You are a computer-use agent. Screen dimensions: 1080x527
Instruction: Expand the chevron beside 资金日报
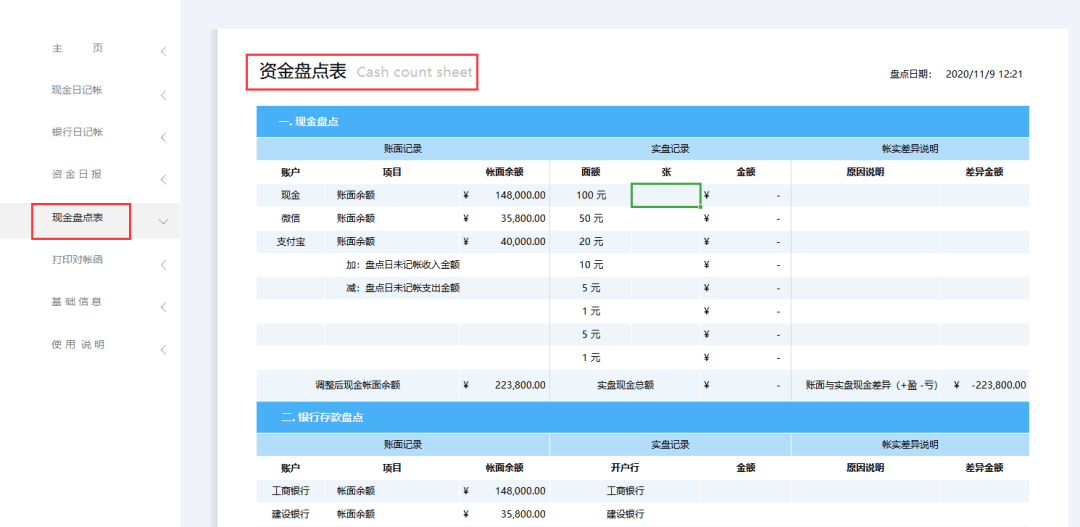[x=163, y=180]
